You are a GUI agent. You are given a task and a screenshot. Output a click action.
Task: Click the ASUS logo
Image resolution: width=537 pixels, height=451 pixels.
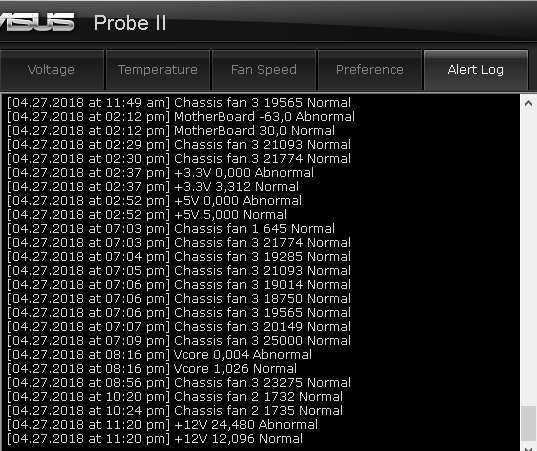pyautogui.click(x=37, y=23)
